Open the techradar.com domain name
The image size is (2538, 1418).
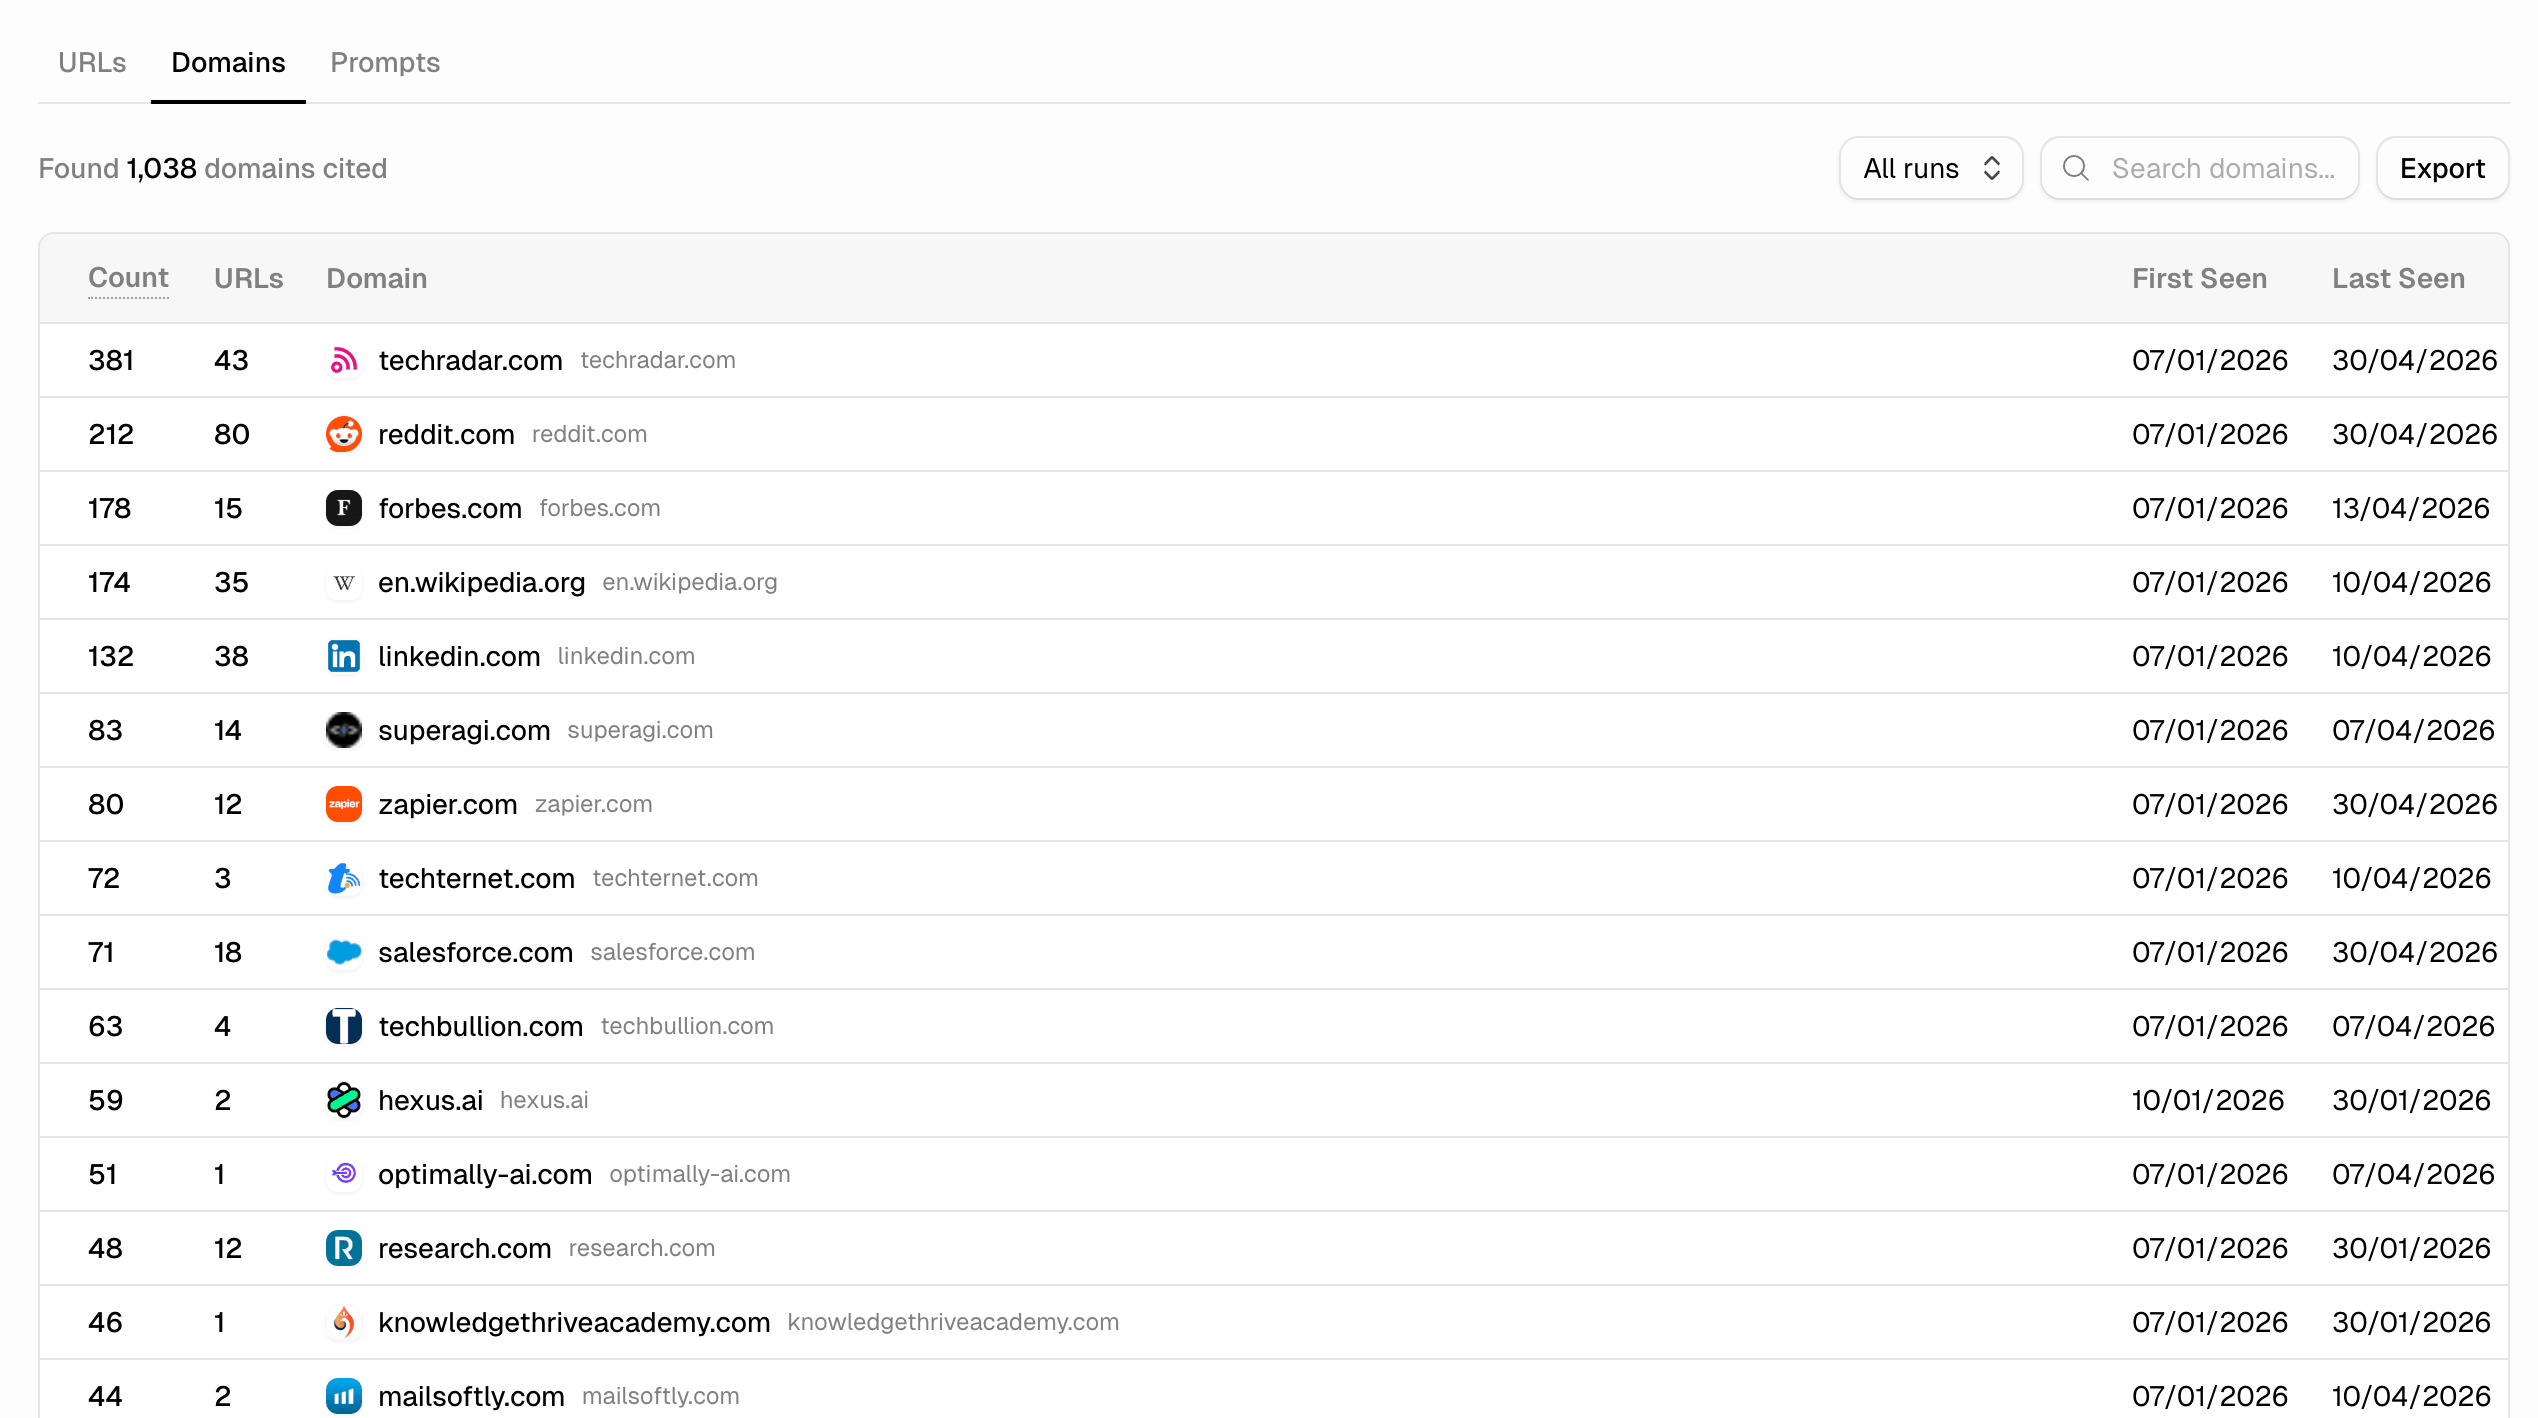[470, 360]
